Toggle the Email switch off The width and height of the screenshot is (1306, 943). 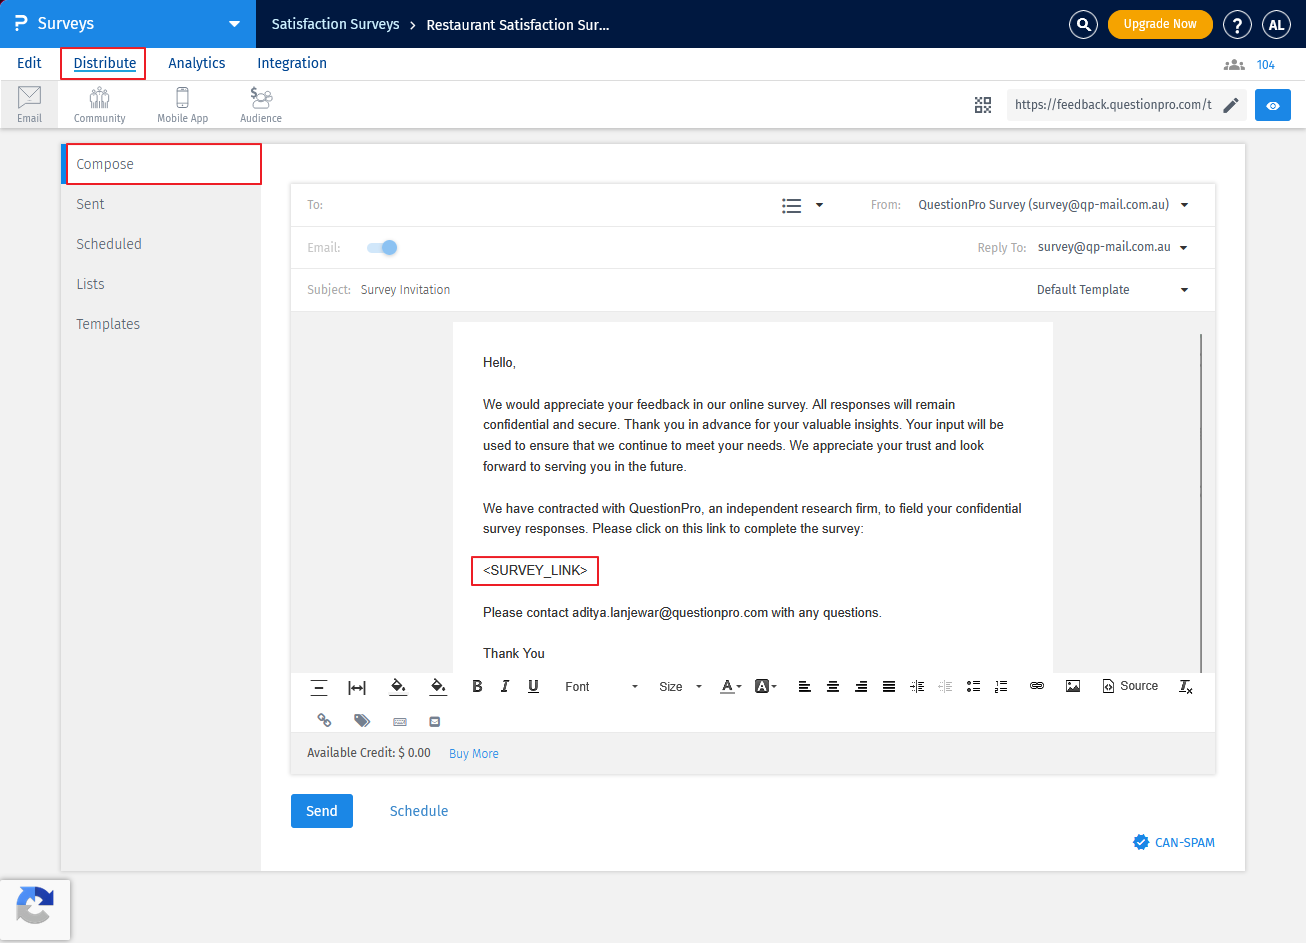pyautogui.click(x=380, y=247)
